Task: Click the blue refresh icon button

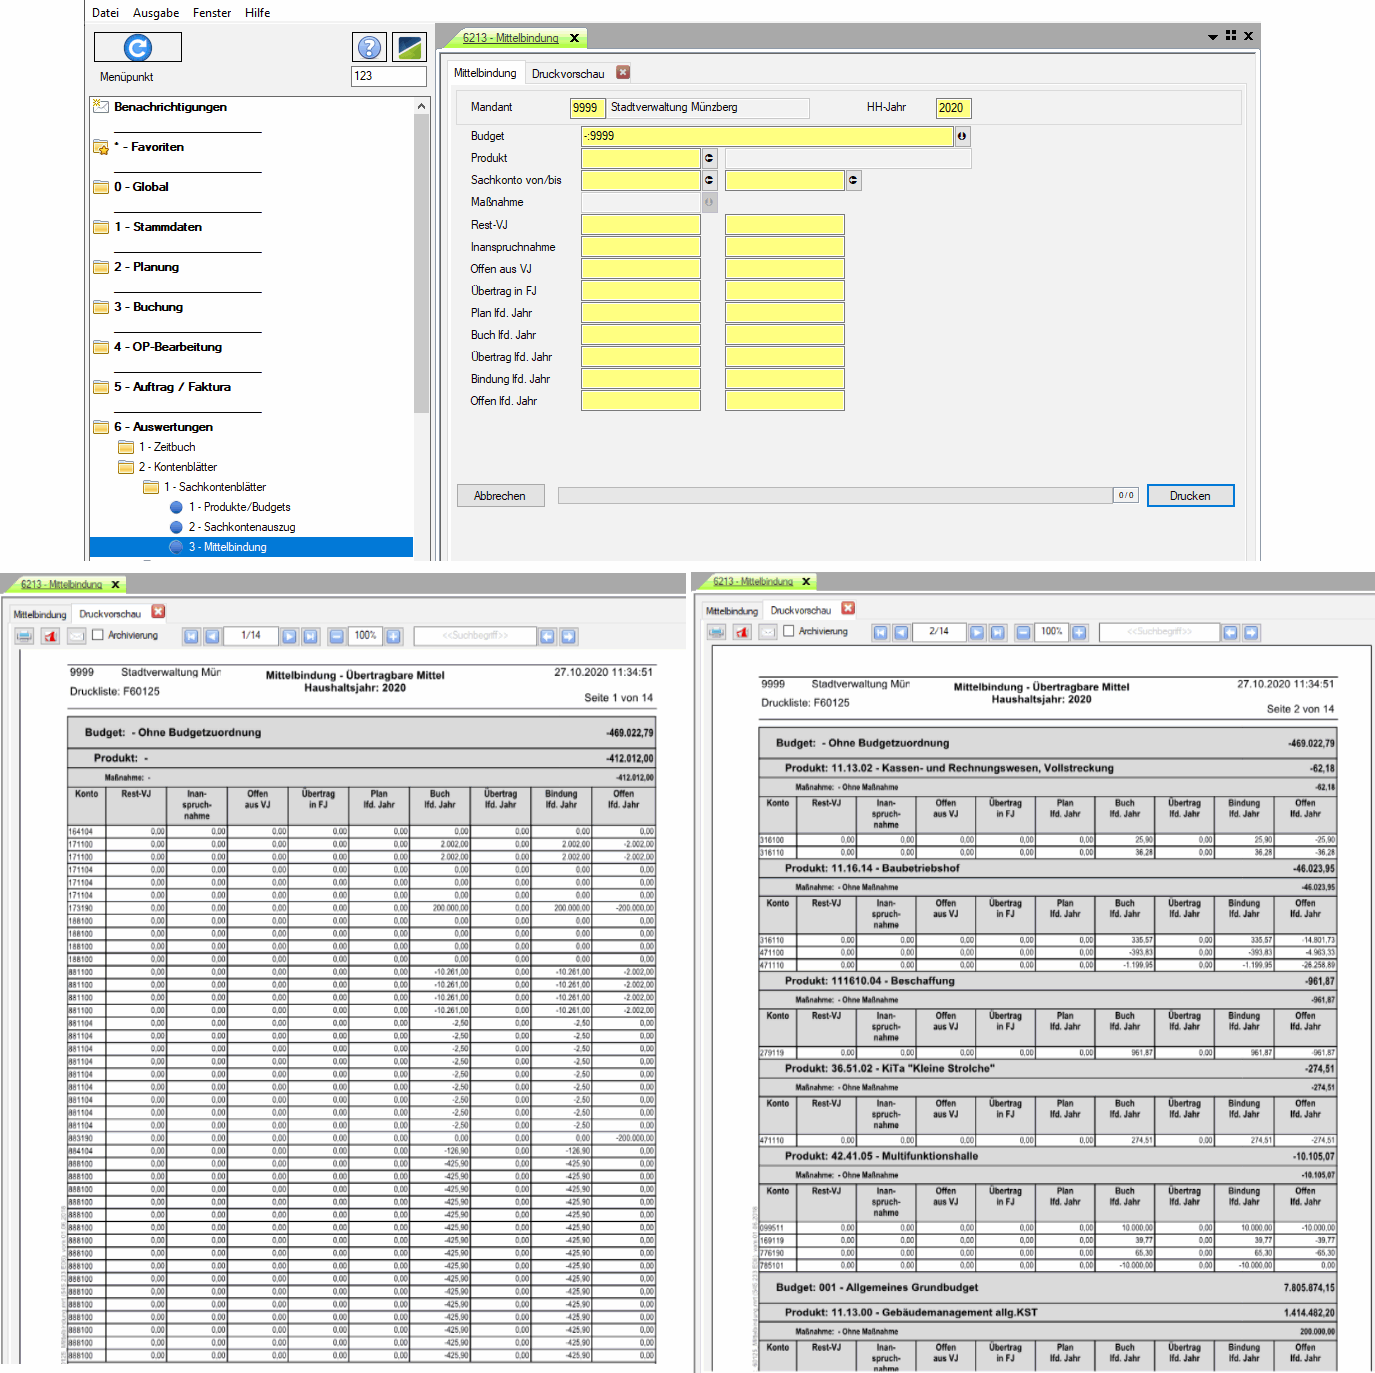Action: (138, 47)
